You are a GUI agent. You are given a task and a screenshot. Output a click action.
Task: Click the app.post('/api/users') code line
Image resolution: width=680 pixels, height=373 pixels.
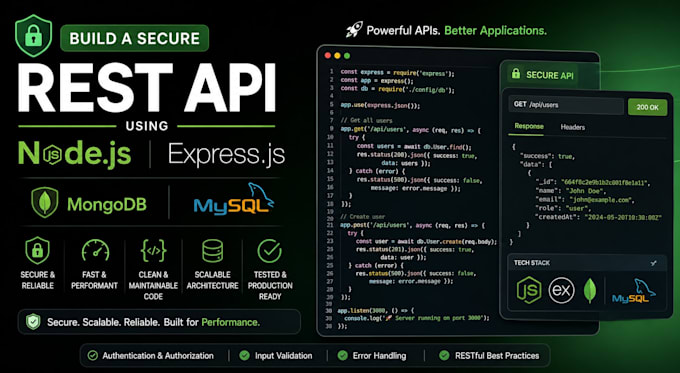(x=412, y=225)
